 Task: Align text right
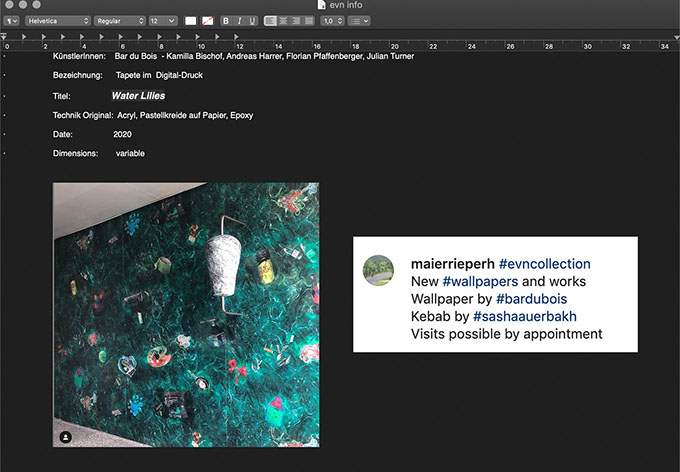(x=296, y=21)
